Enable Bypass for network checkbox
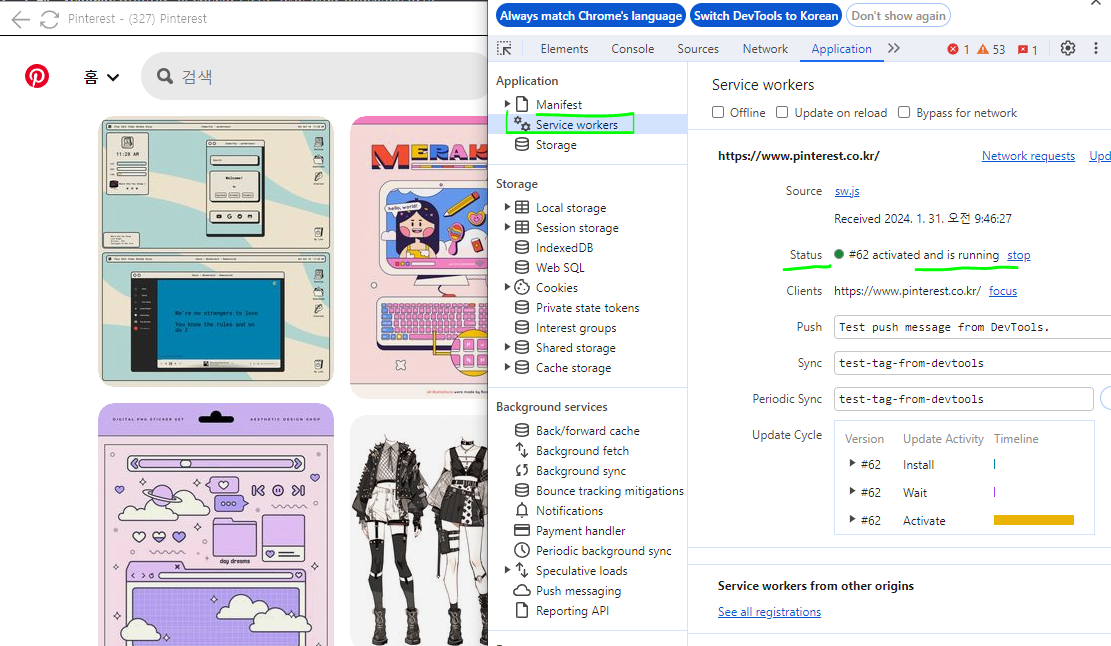This screenshot has width=1111, height=646. pos(903,112)
